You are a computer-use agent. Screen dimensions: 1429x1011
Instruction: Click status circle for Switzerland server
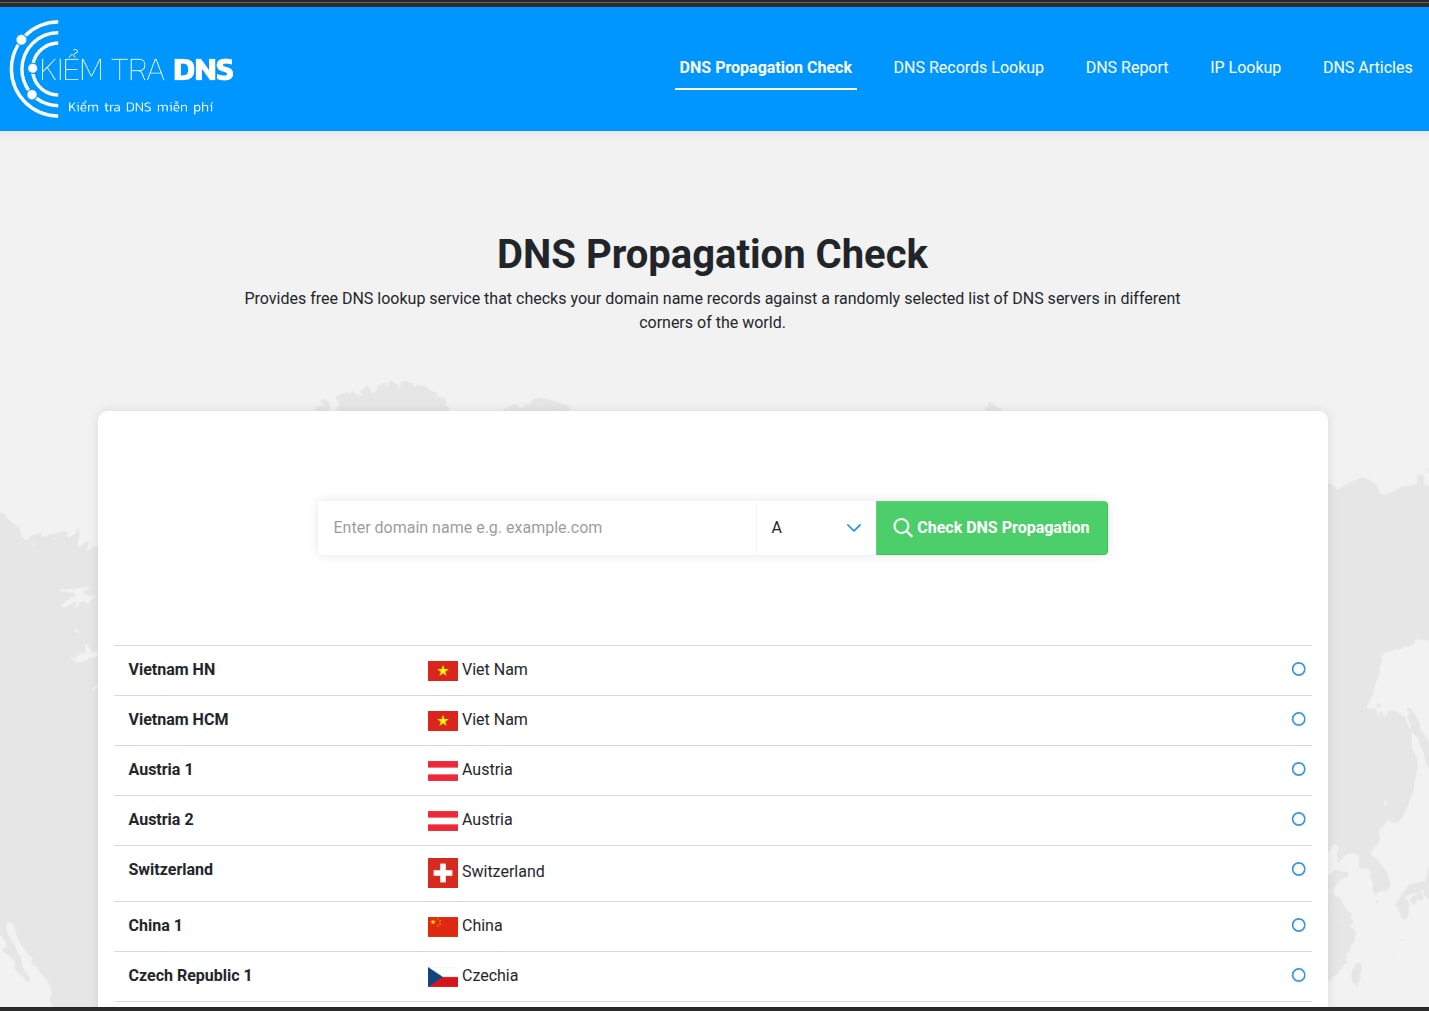pos(1298,869)
